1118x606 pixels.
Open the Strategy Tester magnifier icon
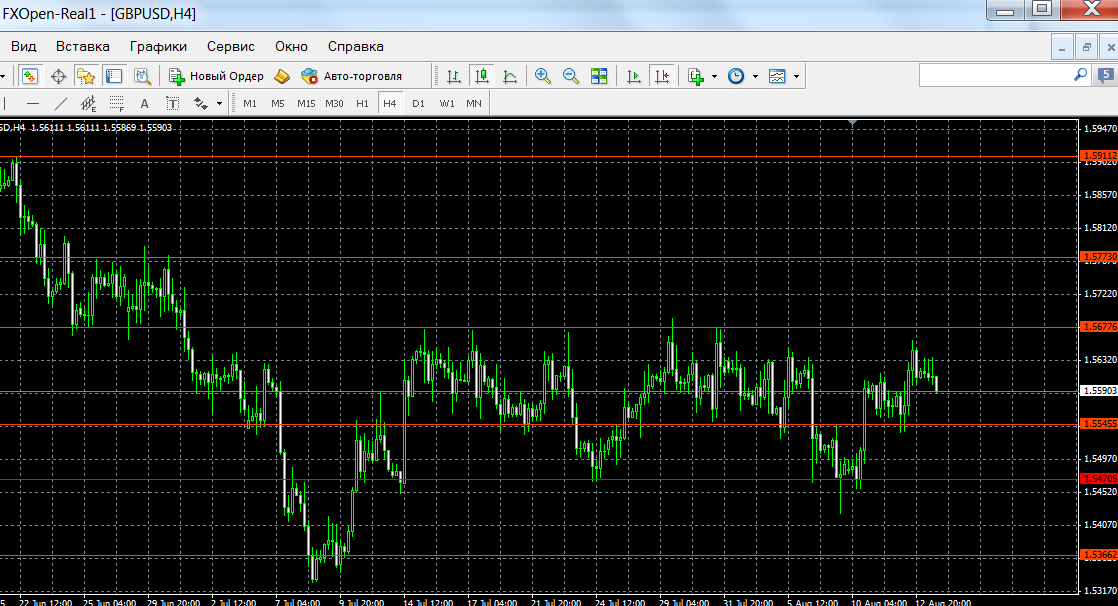point(143,76)
